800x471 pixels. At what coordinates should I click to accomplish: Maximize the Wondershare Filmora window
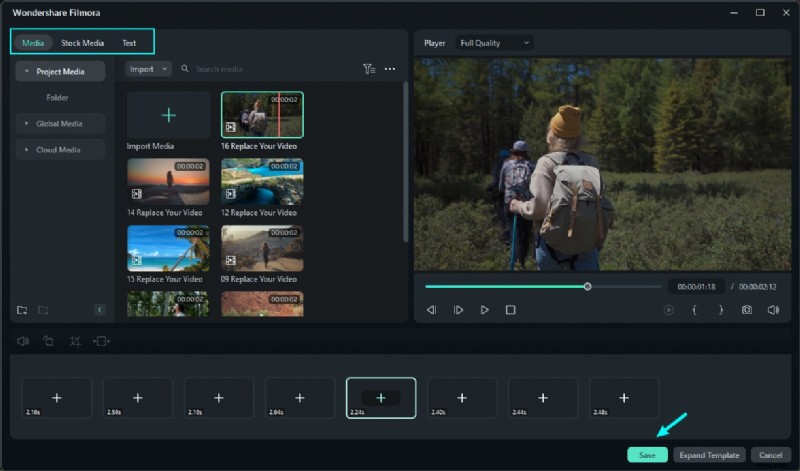coord(760,13)
